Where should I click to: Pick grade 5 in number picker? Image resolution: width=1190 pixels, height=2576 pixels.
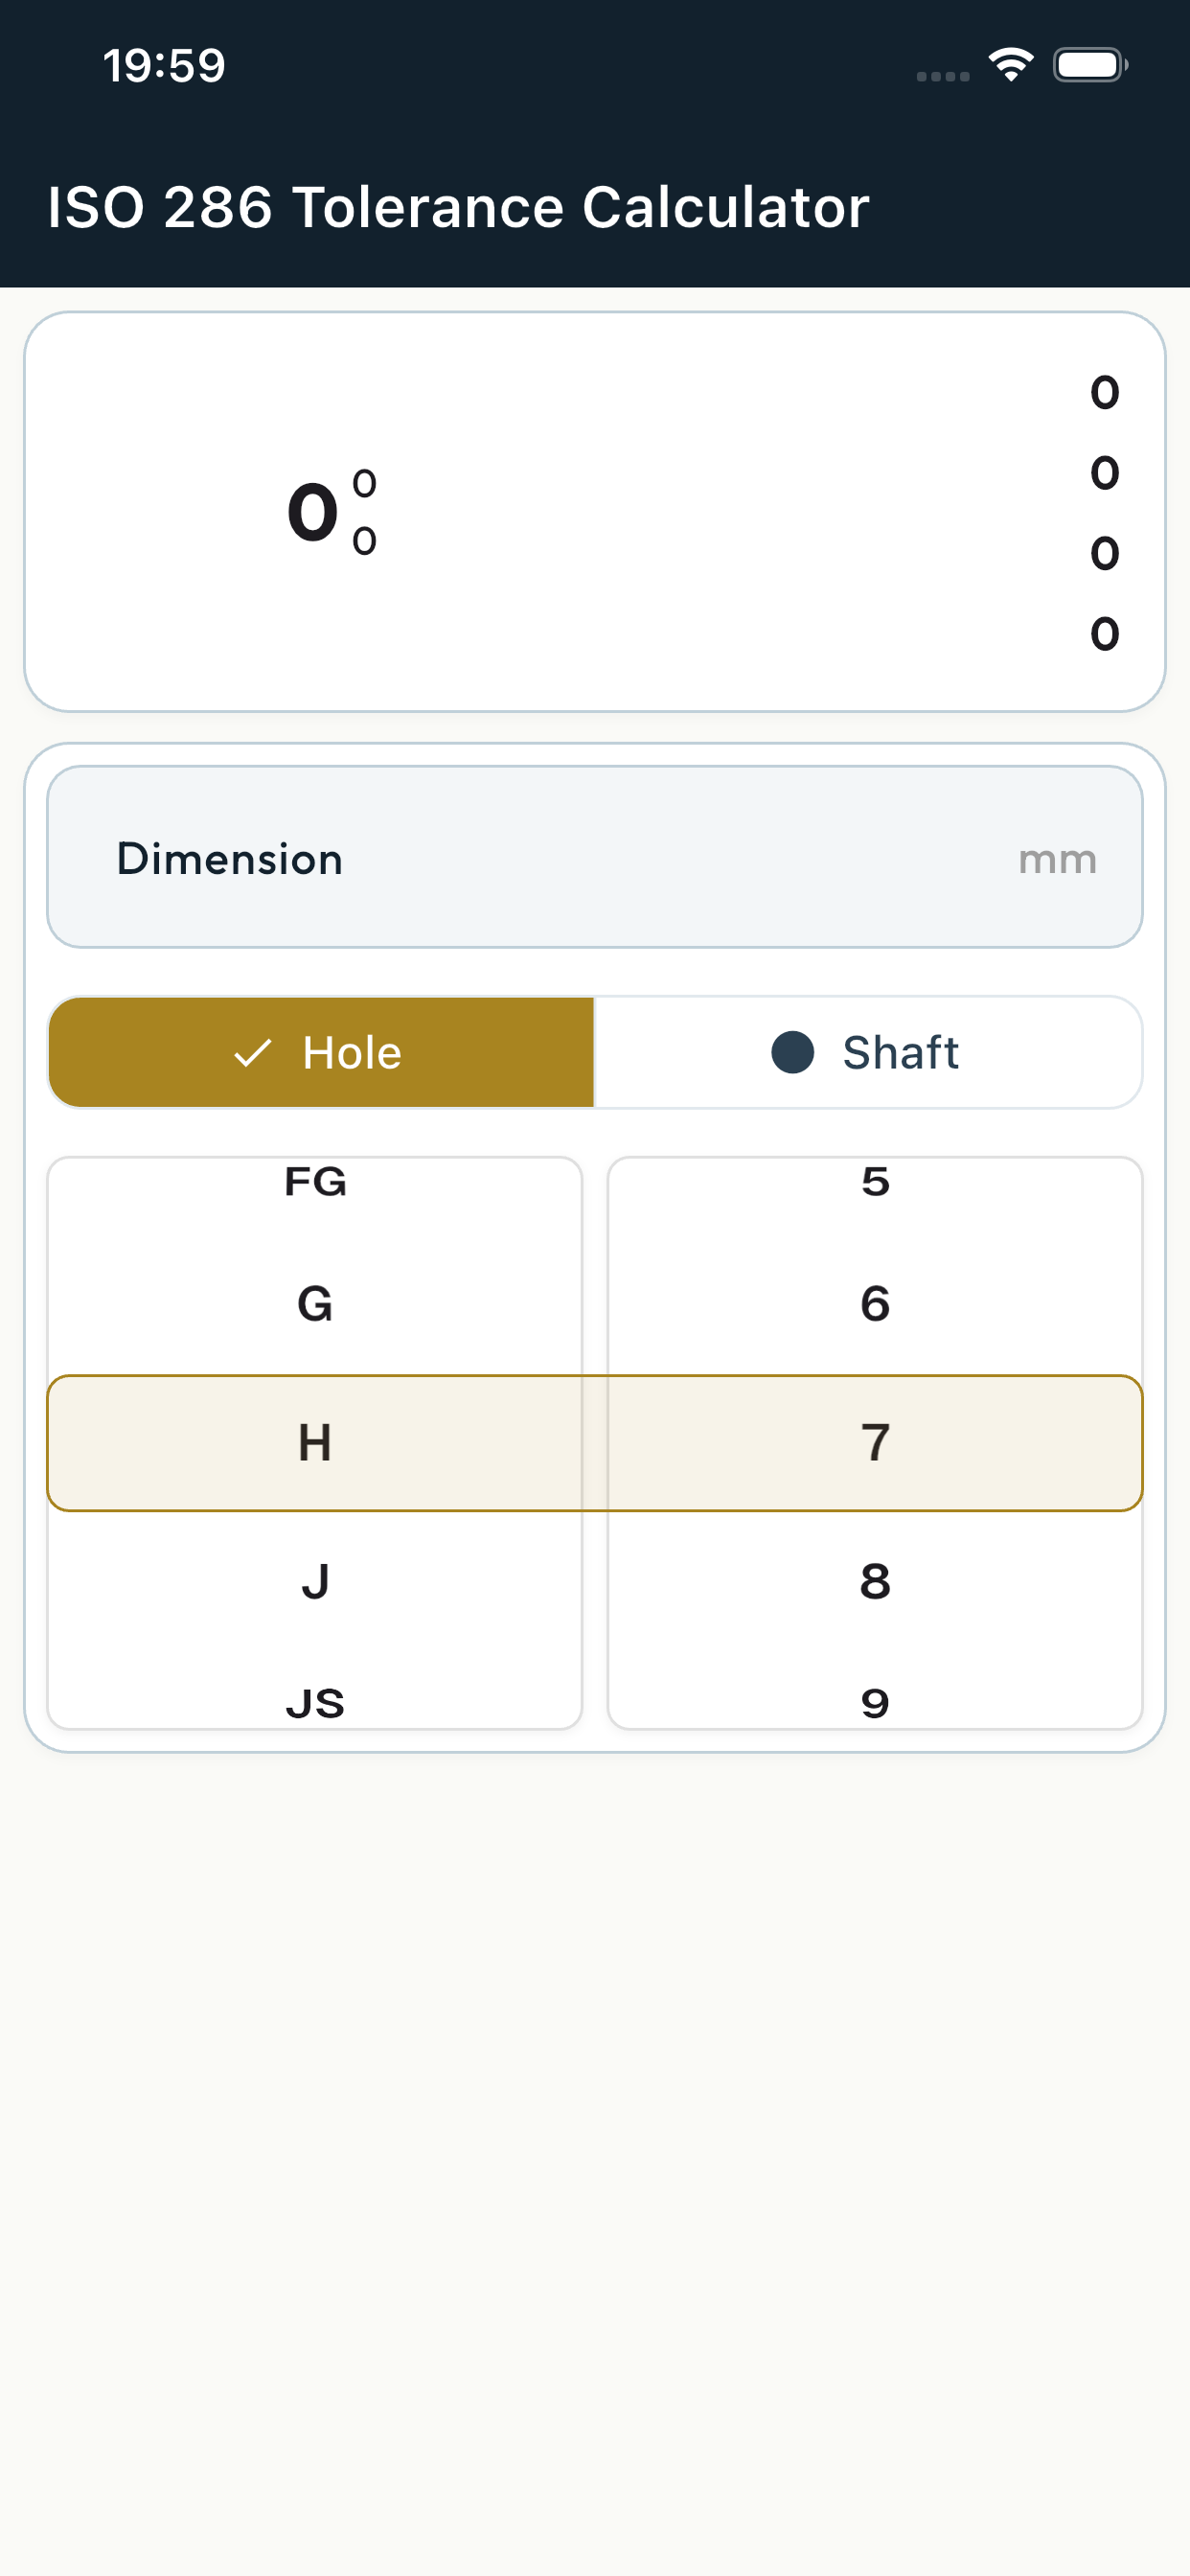(875, 1182)
